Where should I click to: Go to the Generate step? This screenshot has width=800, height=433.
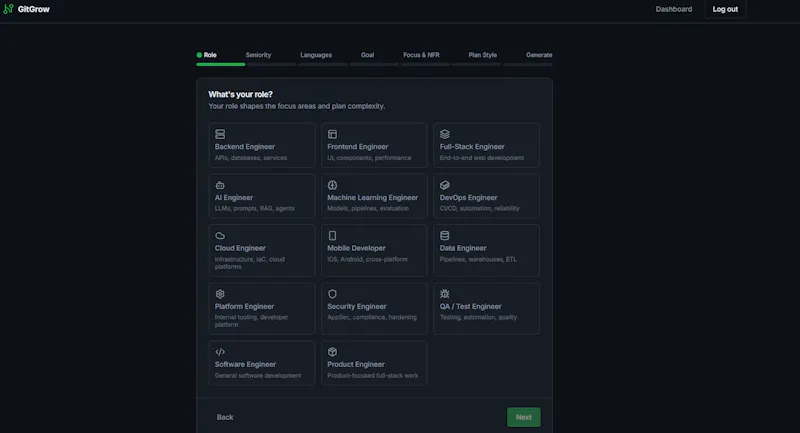[539, 55]
